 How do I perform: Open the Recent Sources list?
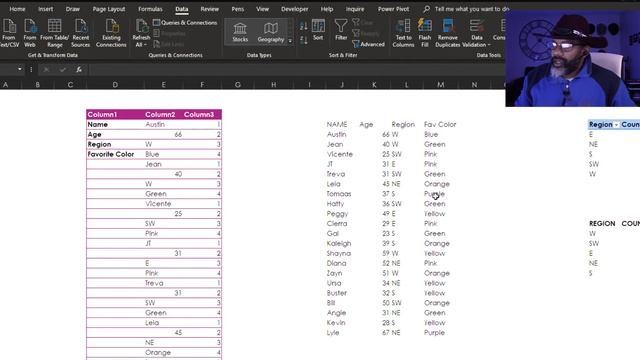(80, 33)
